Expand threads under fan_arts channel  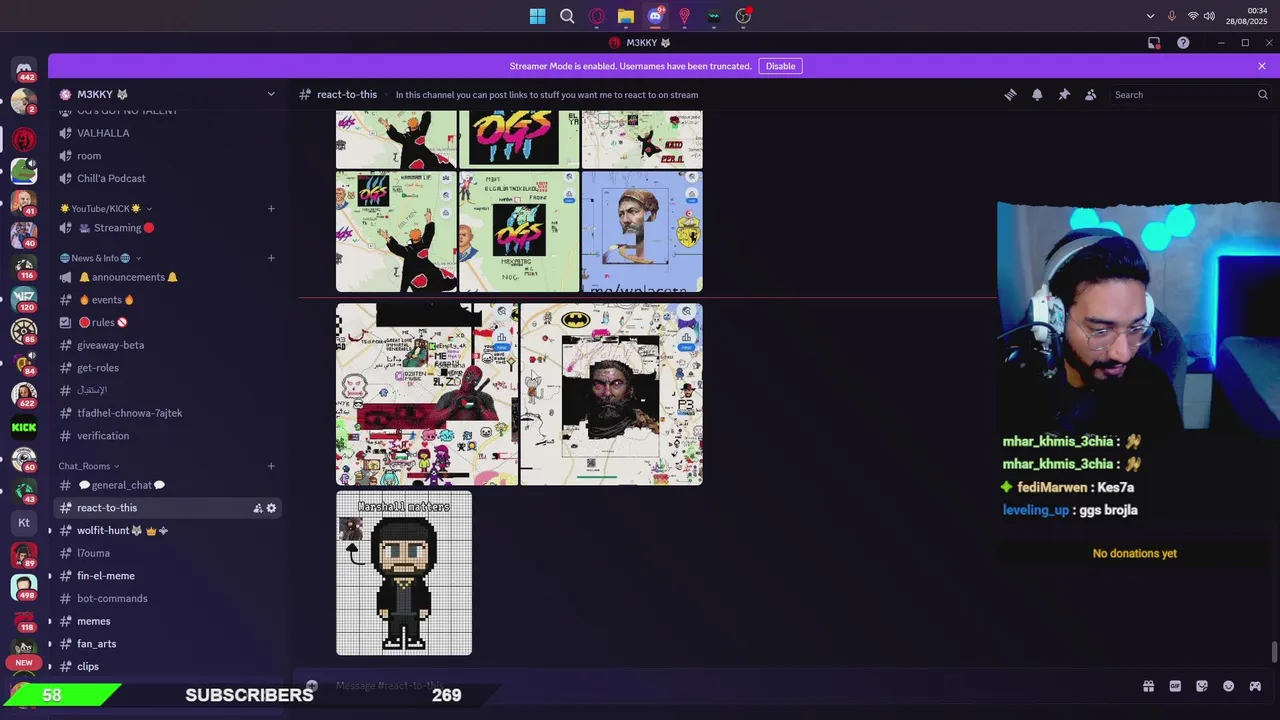click(50, 644)
